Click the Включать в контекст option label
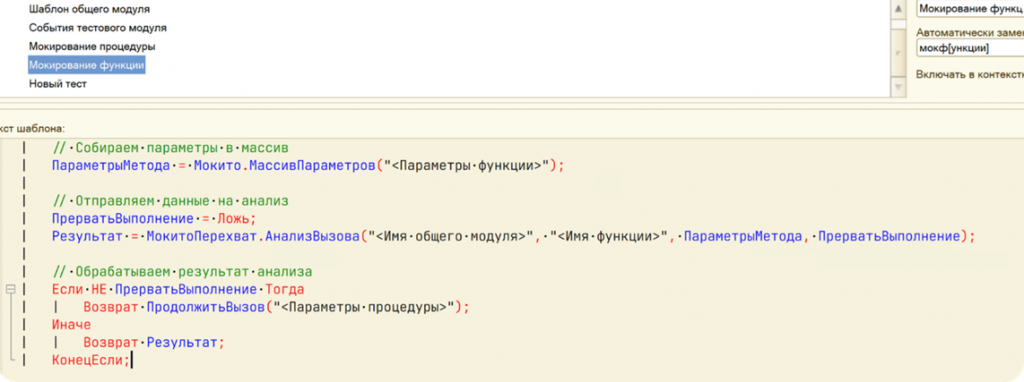Screen dimensions: 1024x382 tap(970, 74)
